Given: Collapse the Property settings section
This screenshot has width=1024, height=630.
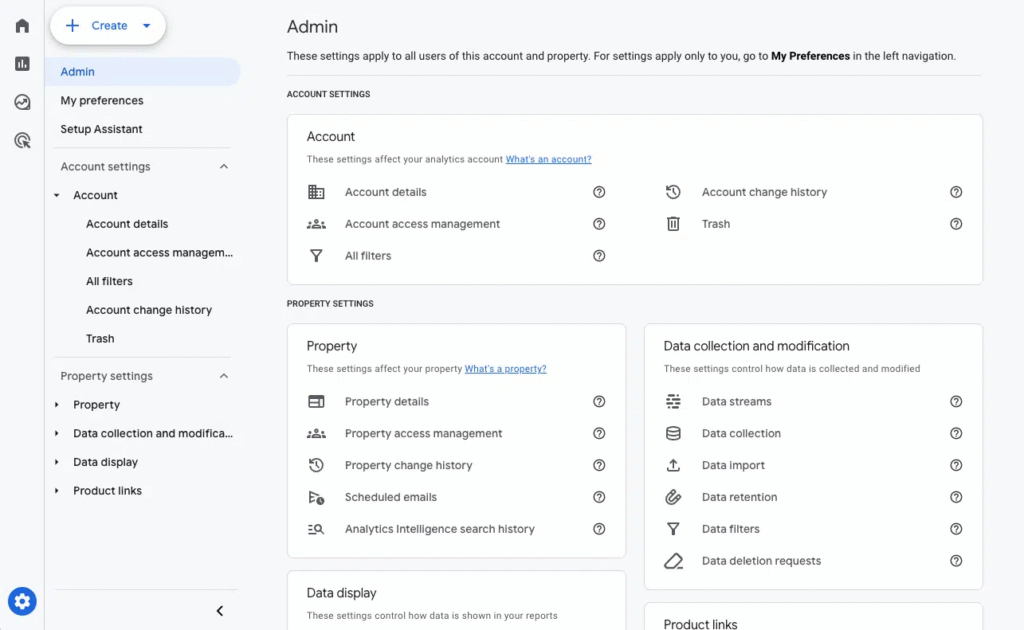Looking at the screenshot, I should [224, 376].
